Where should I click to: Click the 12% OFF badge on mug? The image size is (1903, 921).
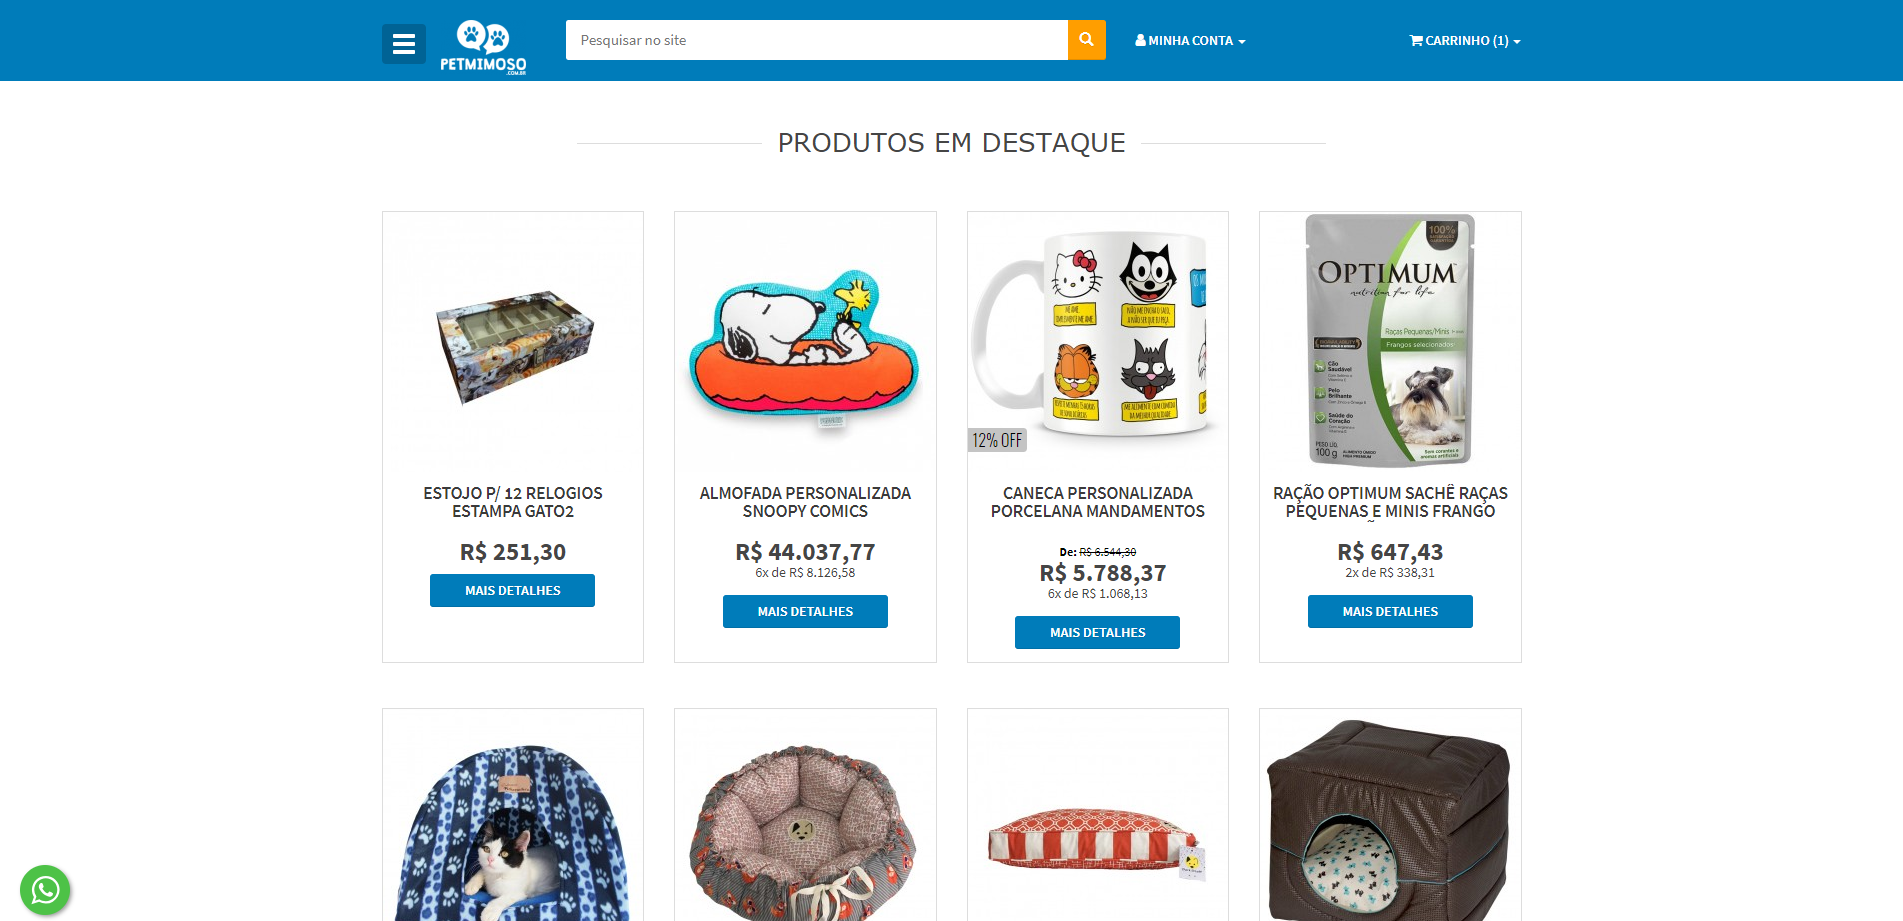coord(997,440)
